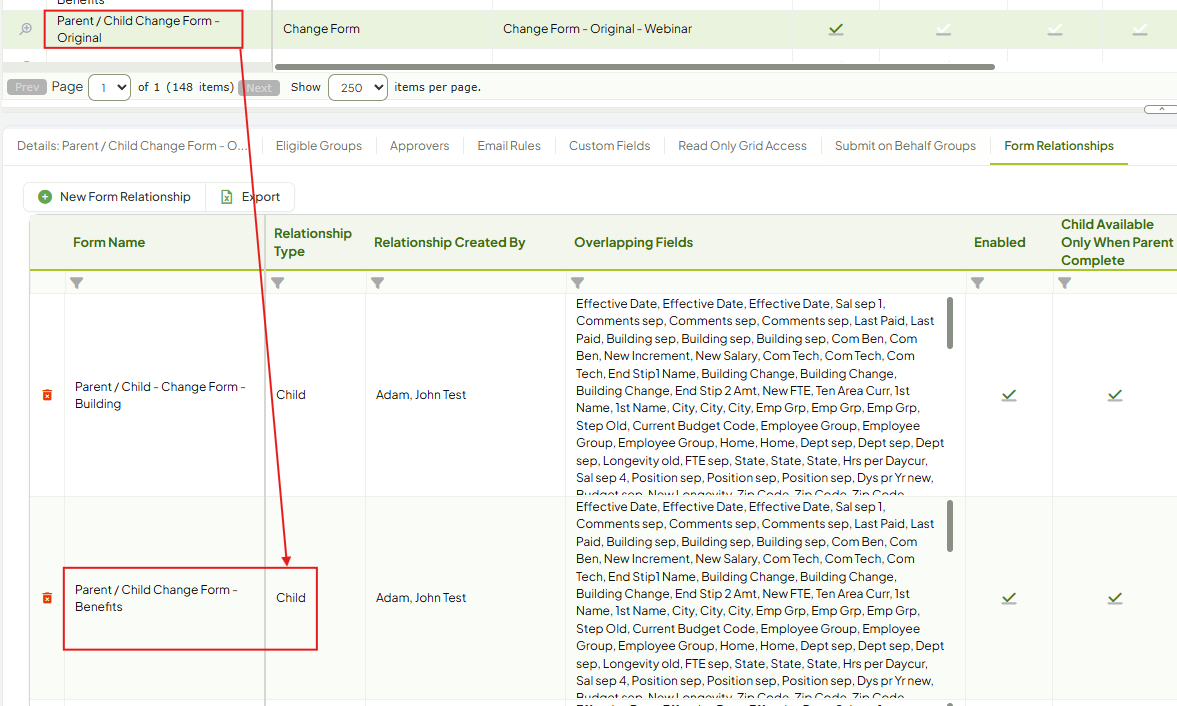Toggle Child Available checkmark for the Benefits row

(1115, 598)
